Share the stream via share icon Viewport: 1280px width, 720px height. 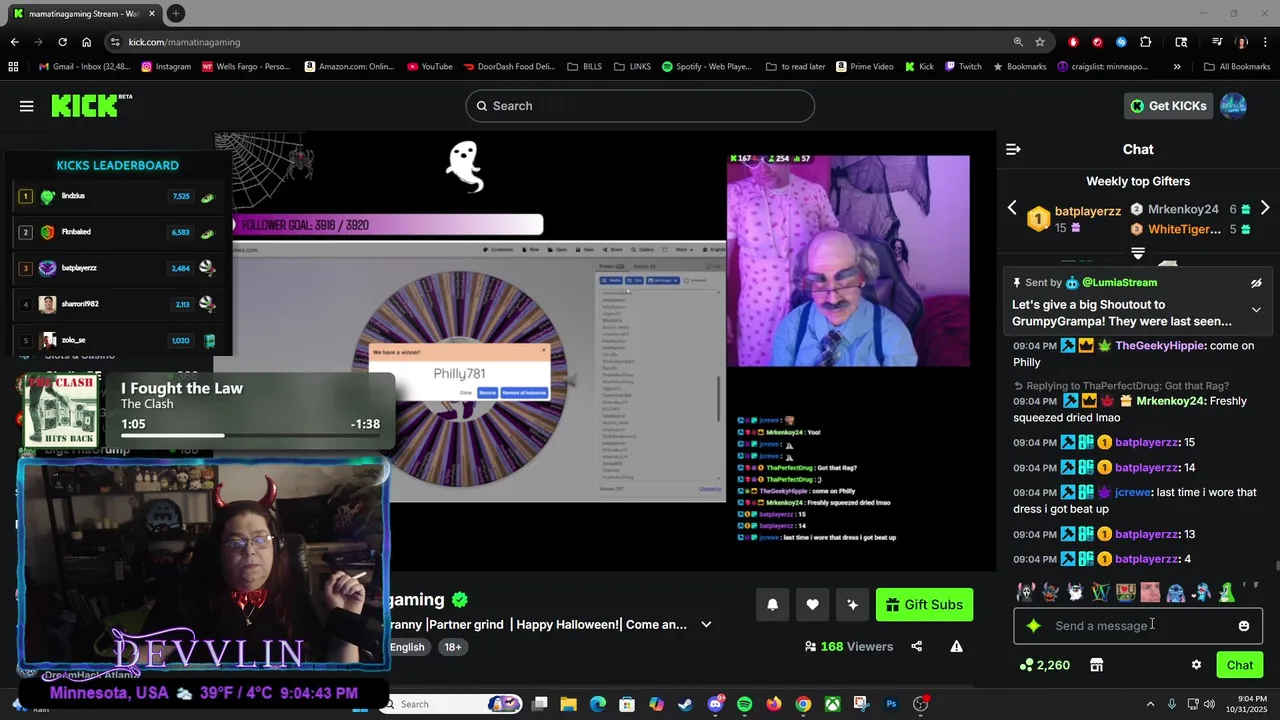[x=917, y=646]
